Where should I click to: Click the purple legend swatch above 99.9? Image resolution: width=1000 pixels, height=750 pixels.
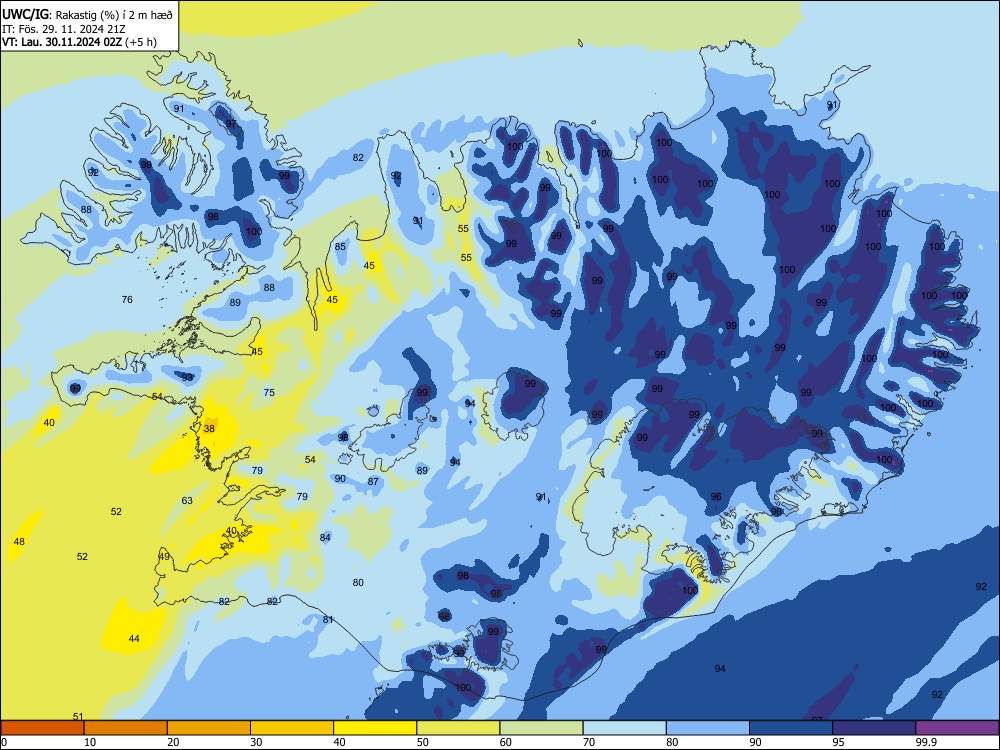pos(957,728)
